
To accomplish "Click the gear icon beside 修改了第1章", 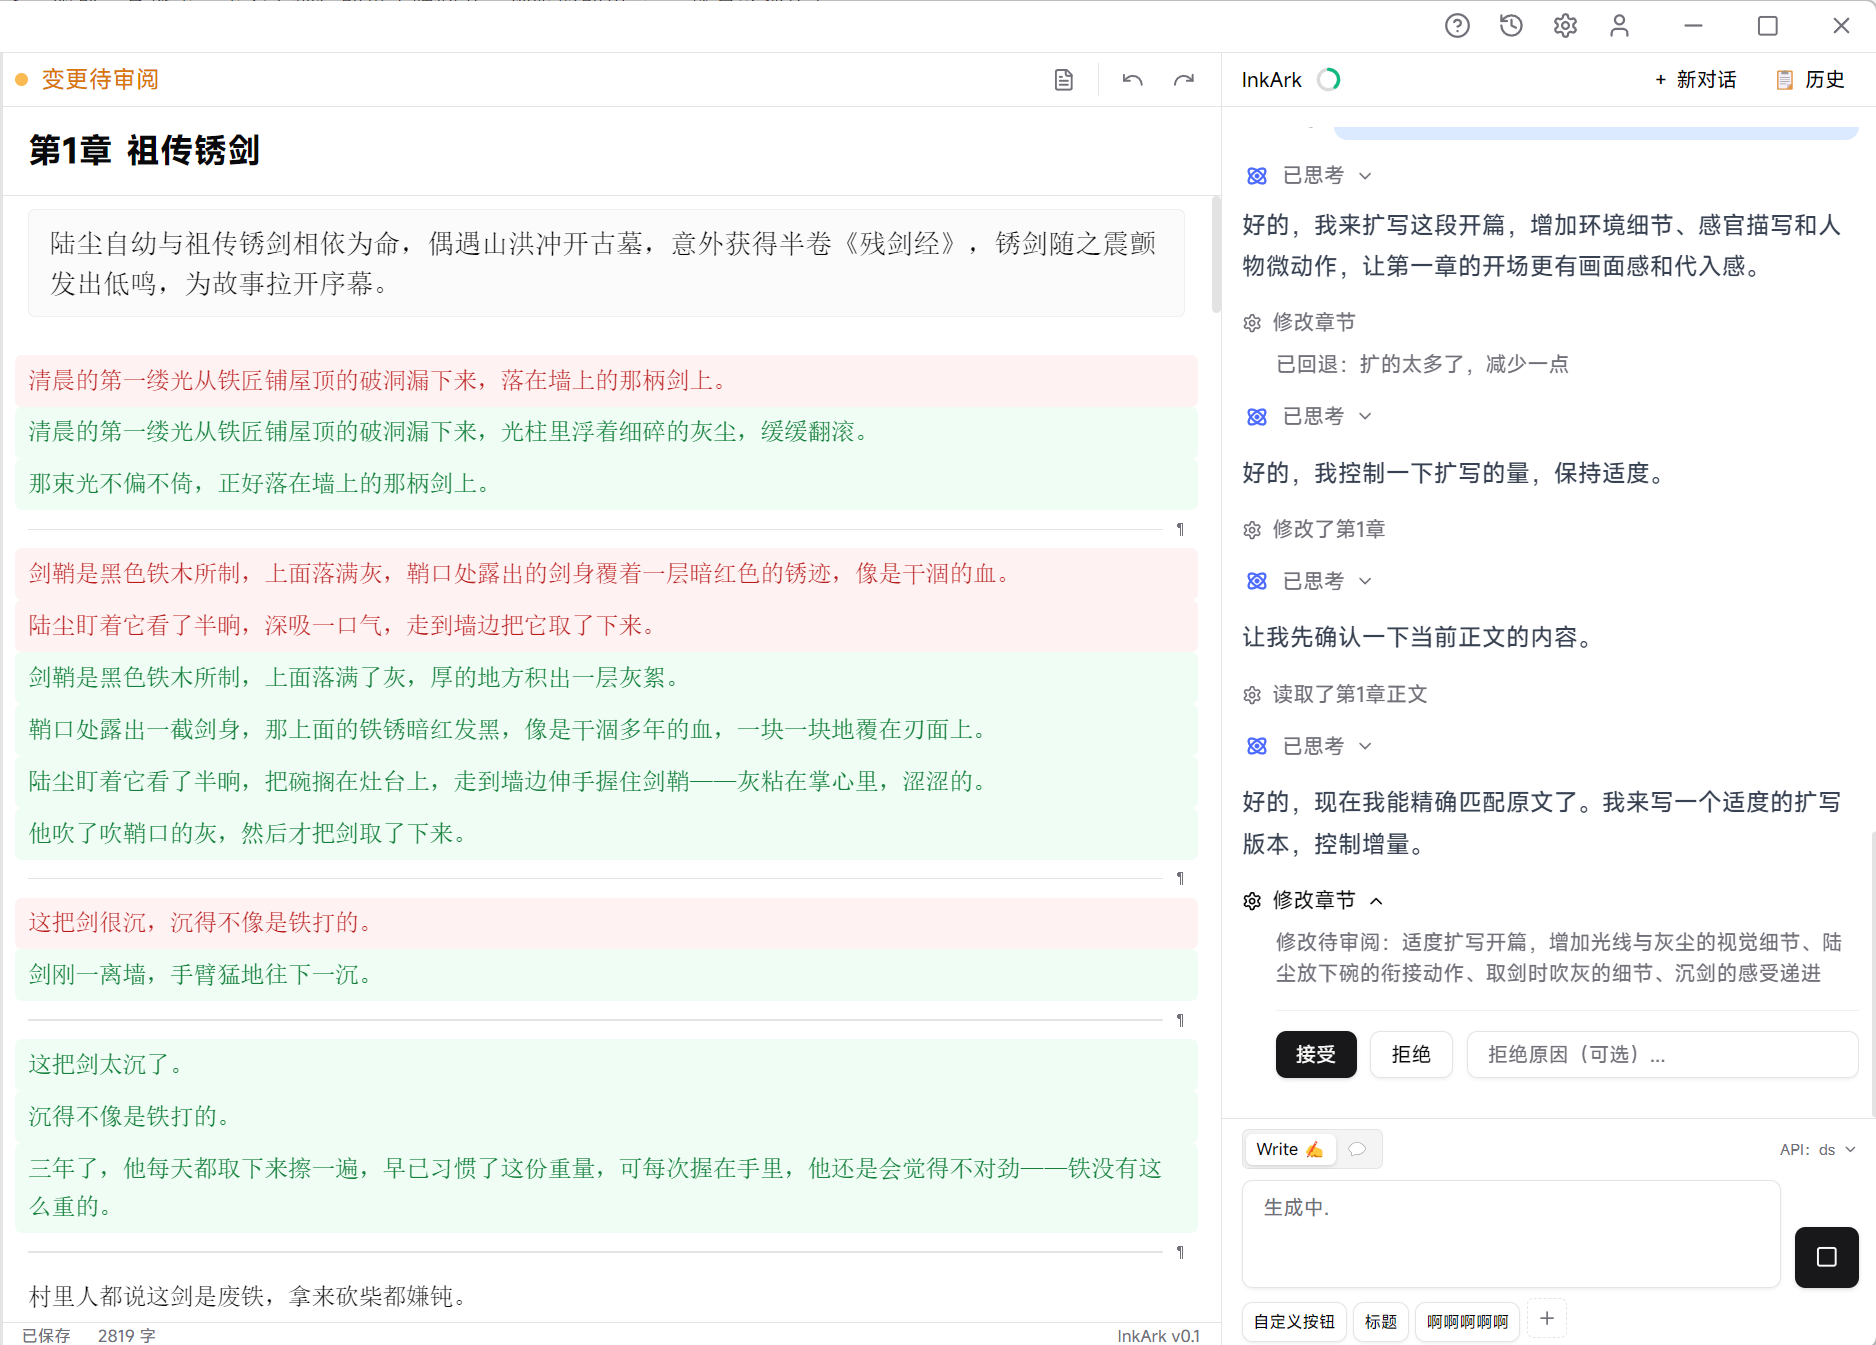I will tap(1252, 530).
